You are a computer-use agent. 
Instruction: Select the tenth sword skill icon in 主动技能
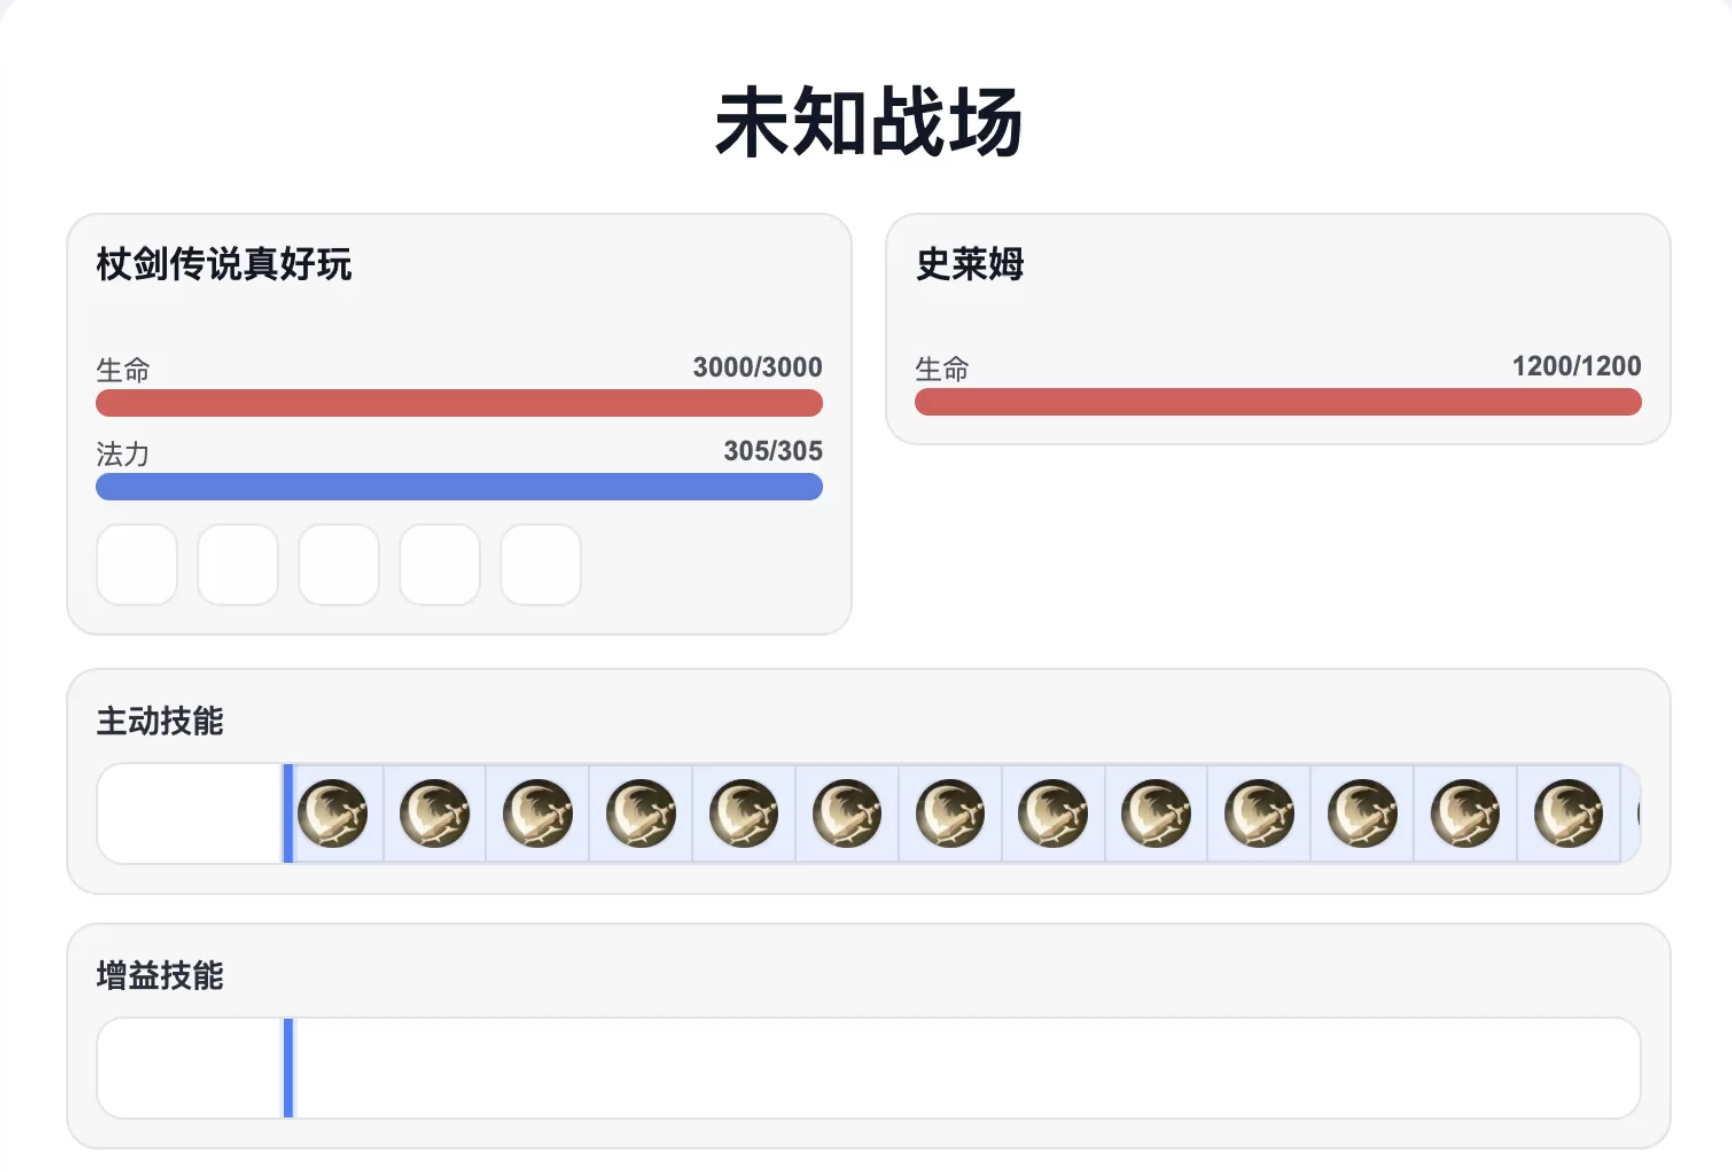1259,813
